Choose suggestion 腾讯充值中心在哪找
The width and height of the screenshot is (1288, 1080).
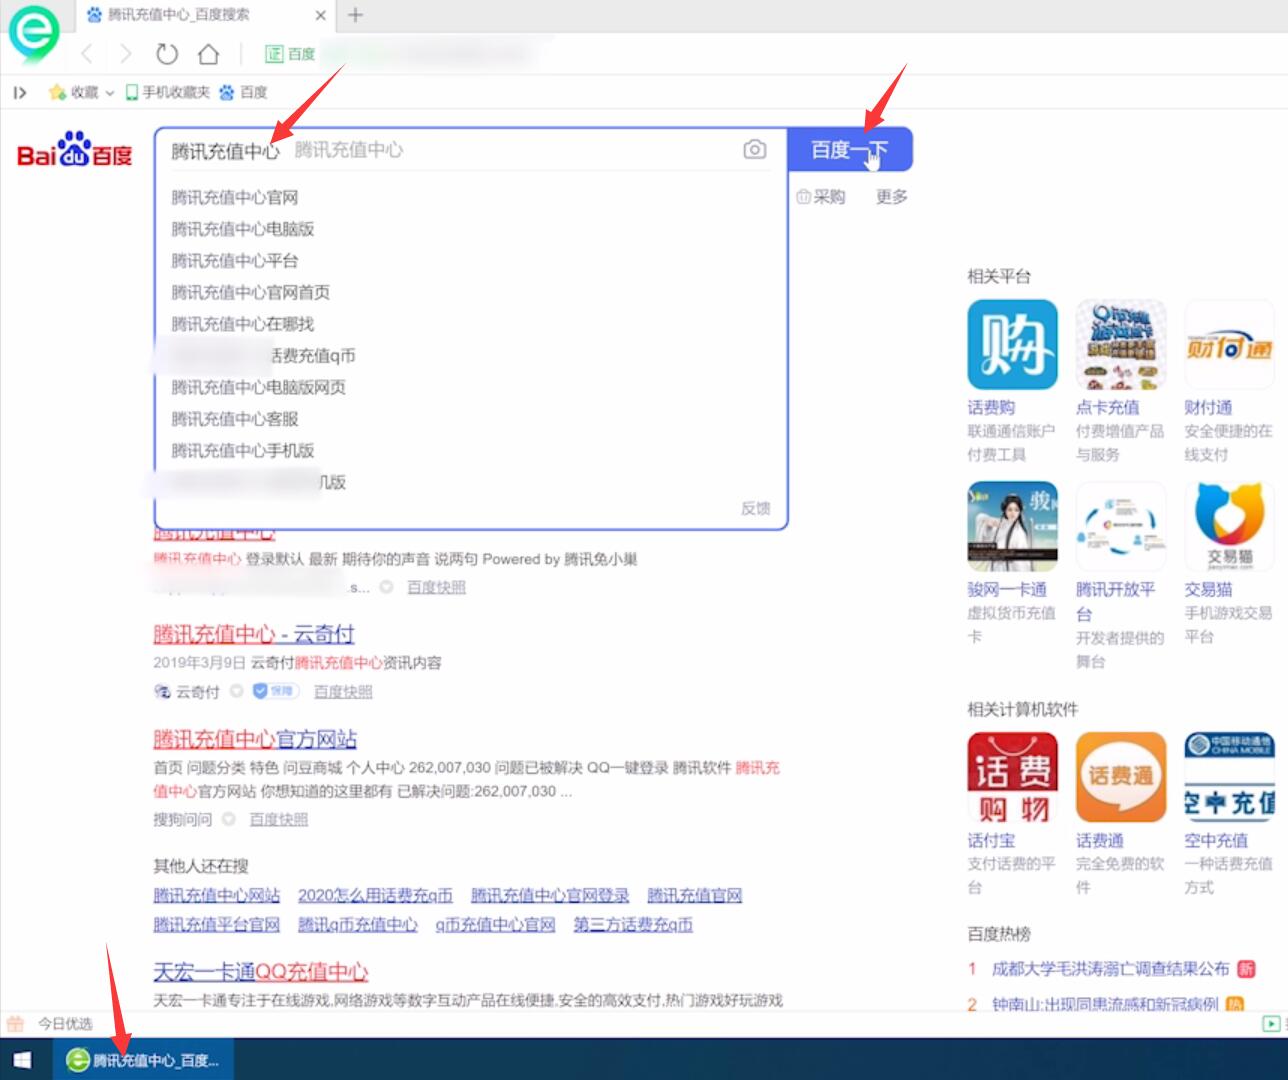[x=242, y=324]
